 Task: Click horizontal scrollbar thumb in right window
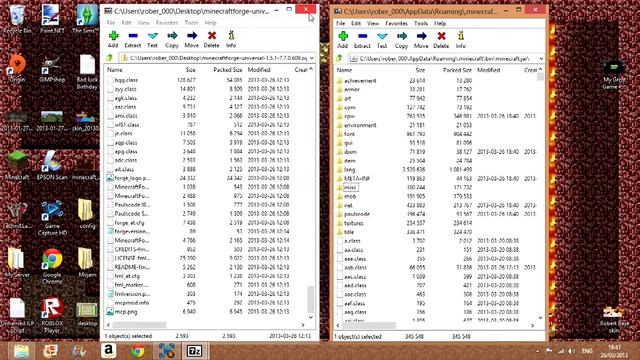click(369, 325)
